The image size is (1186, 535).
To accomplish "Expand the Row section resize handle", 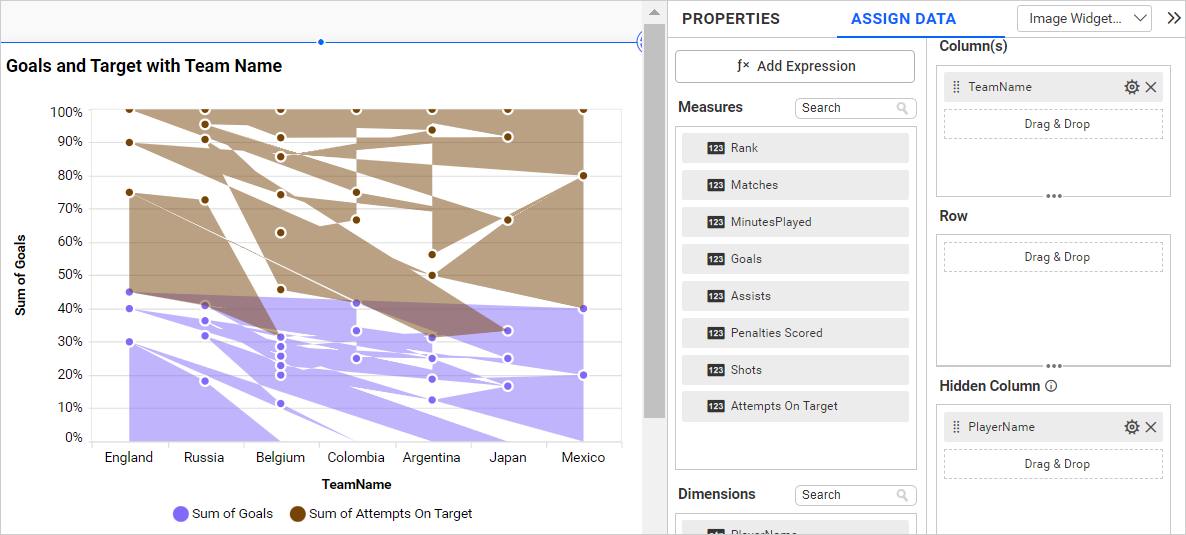I will (1053, 366).
